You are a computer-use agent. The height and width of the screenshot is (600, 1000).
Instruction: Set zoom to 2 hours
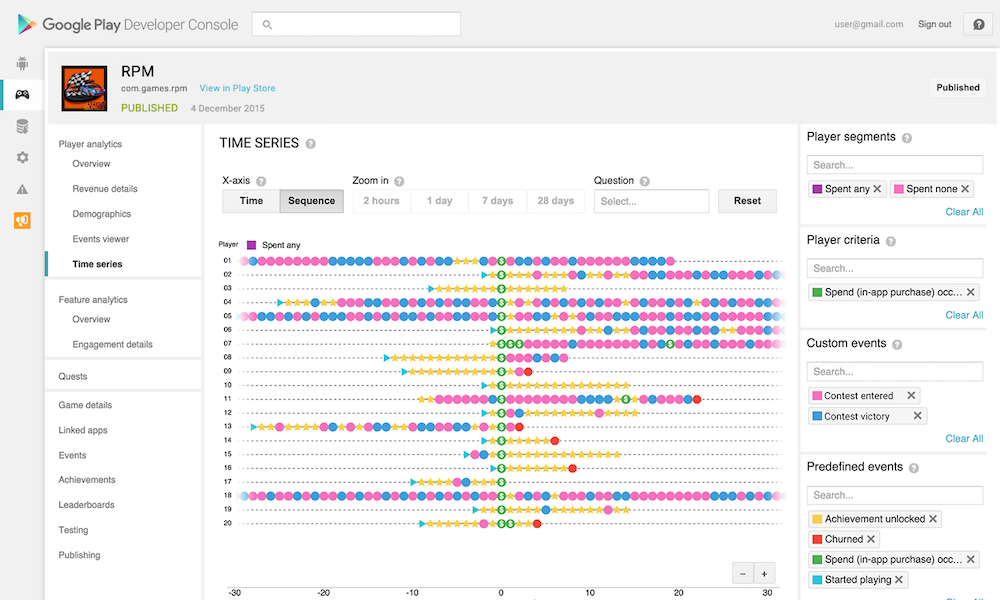381,201
